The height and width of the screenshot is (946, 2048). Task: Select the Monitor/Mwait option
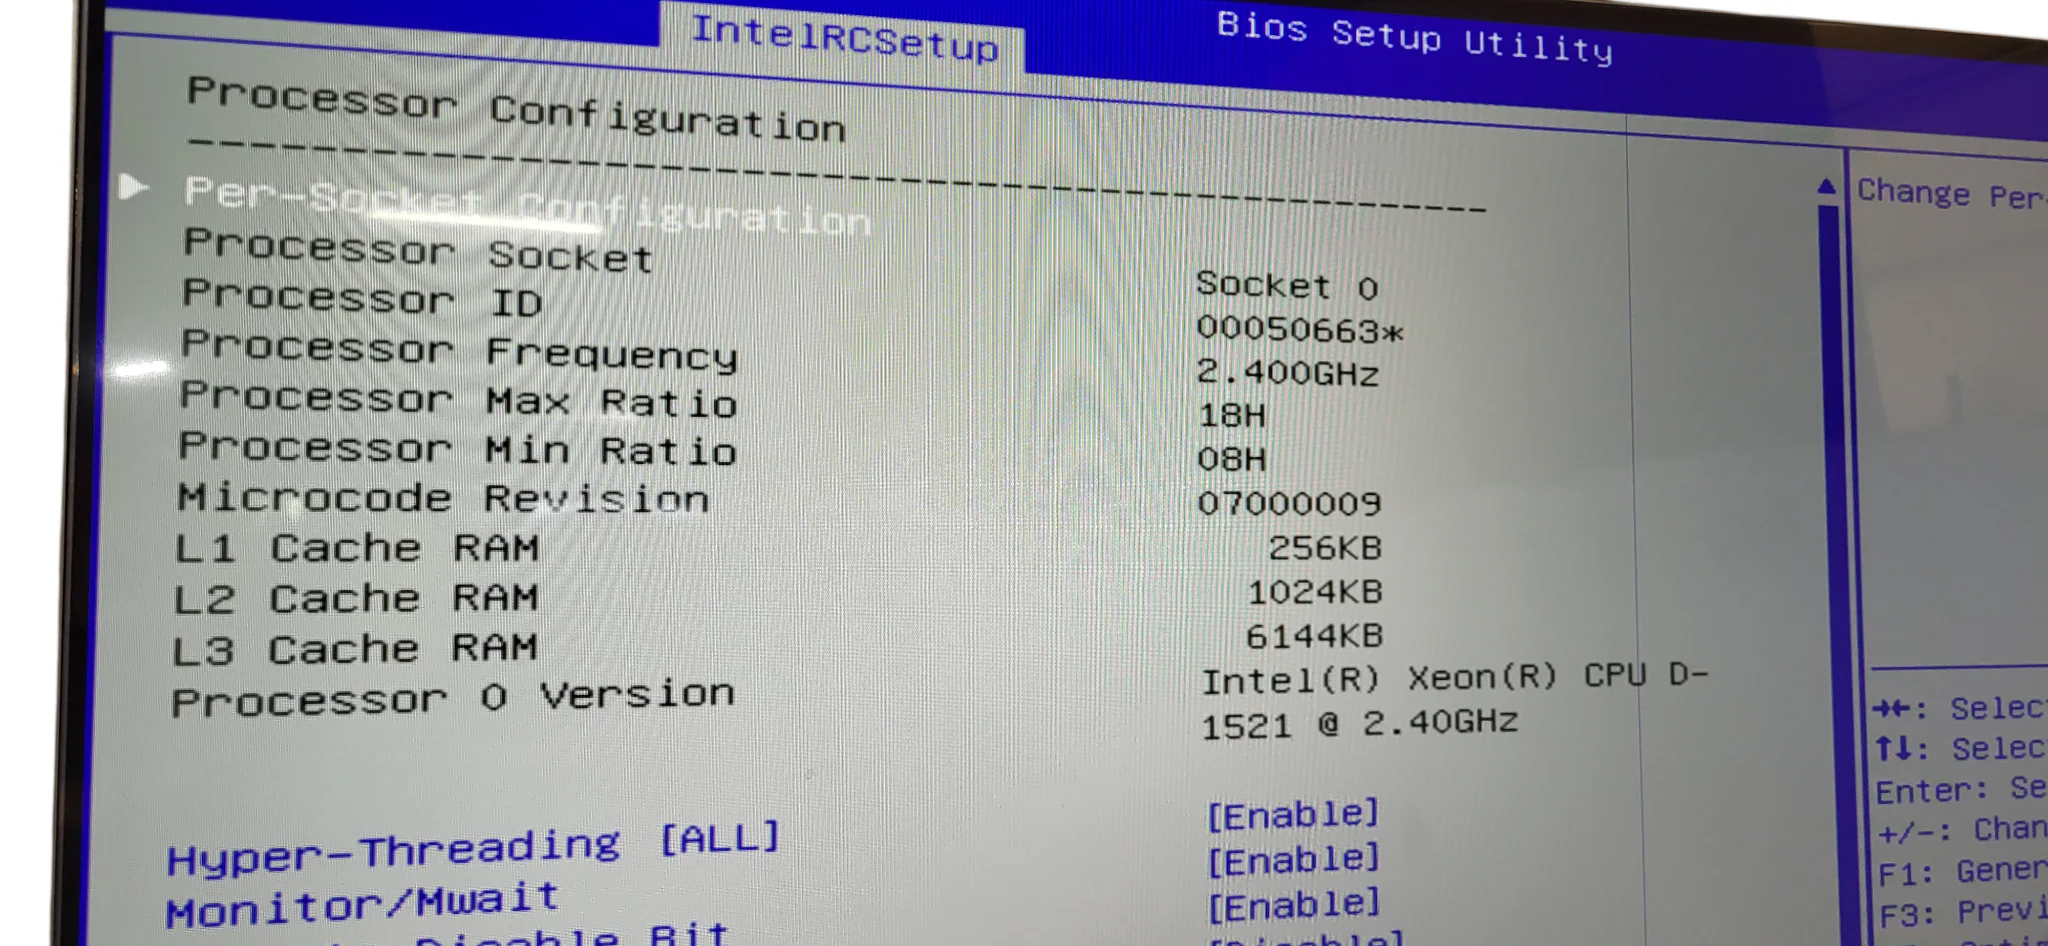click(x=362, y=904)
